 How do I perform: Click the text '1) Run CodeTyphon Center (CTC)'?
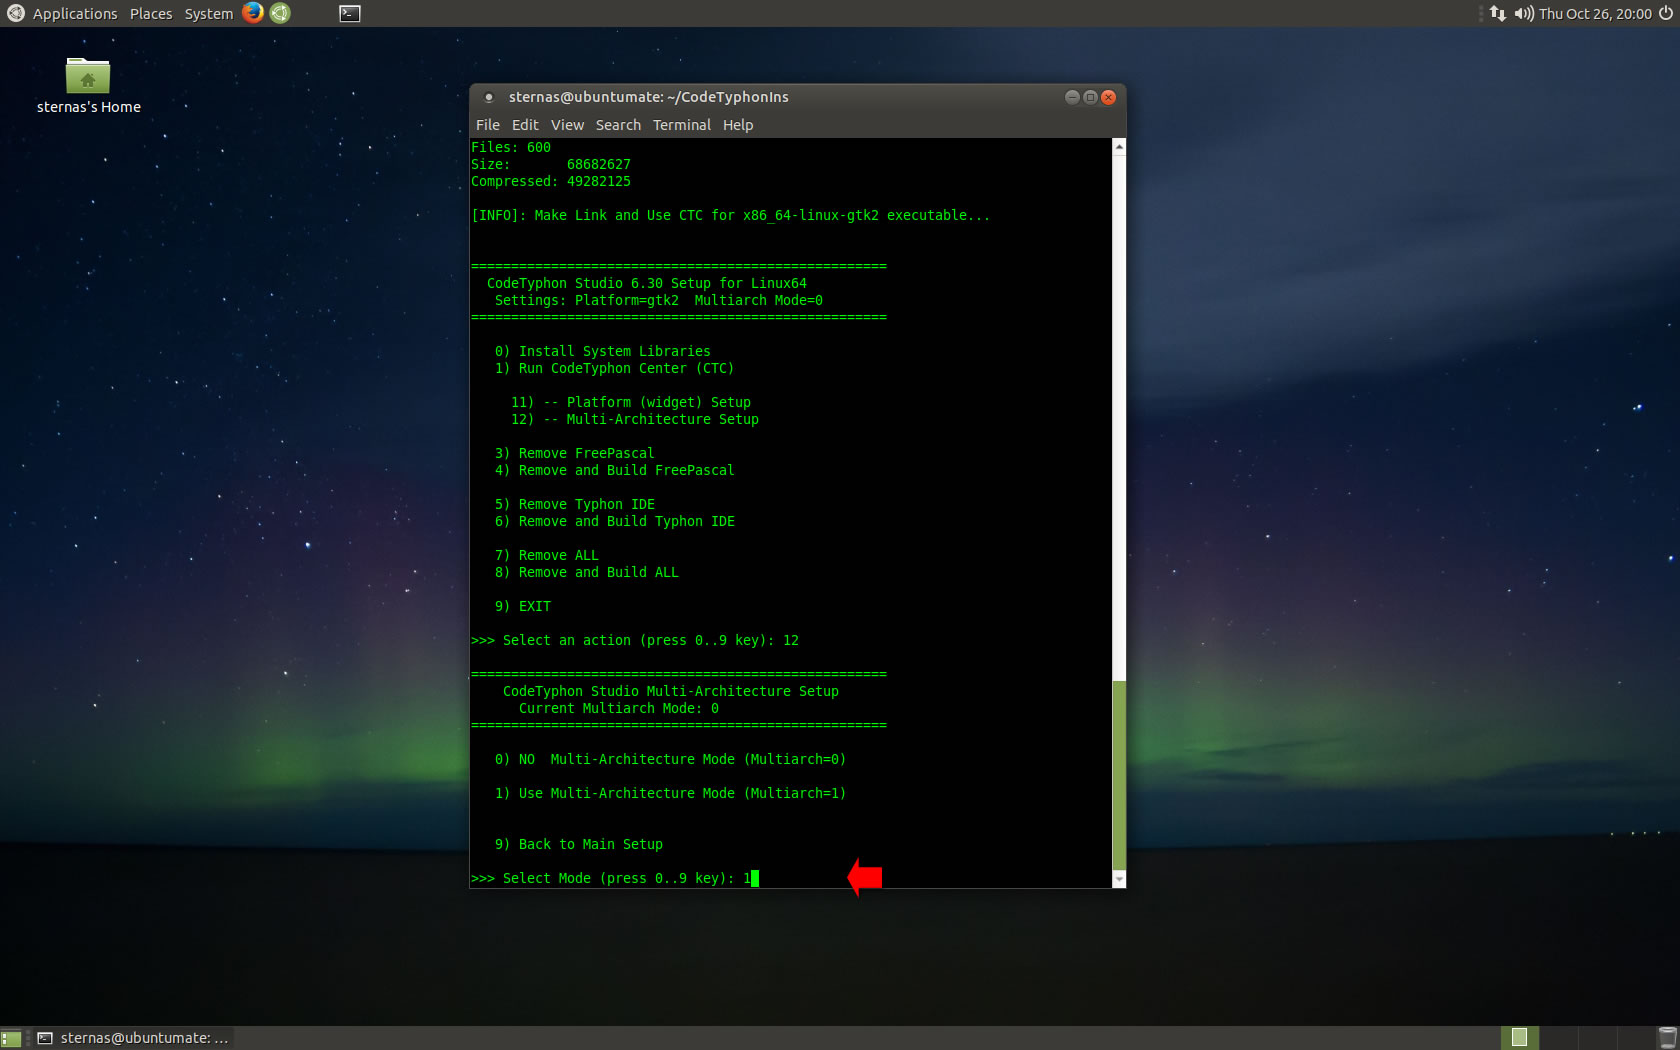614,368
